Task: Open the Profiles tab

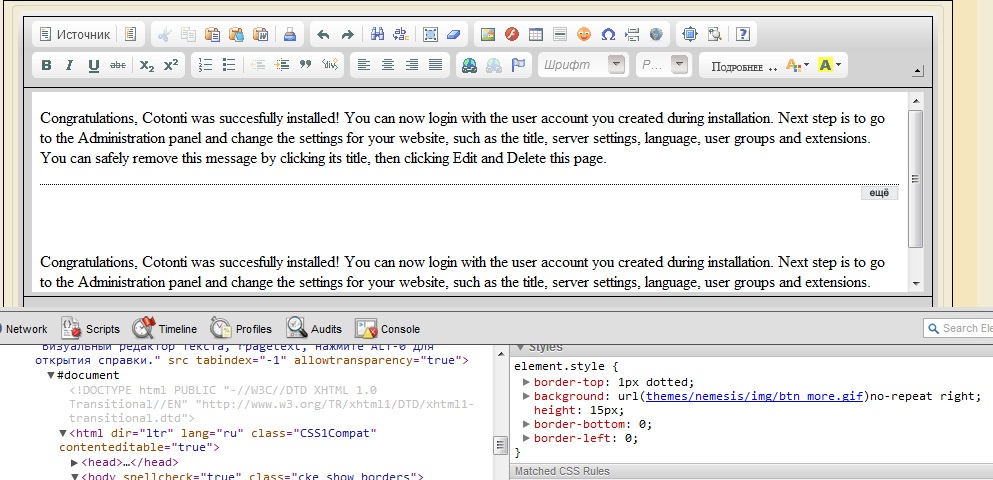Action: [x=241, y=328]
